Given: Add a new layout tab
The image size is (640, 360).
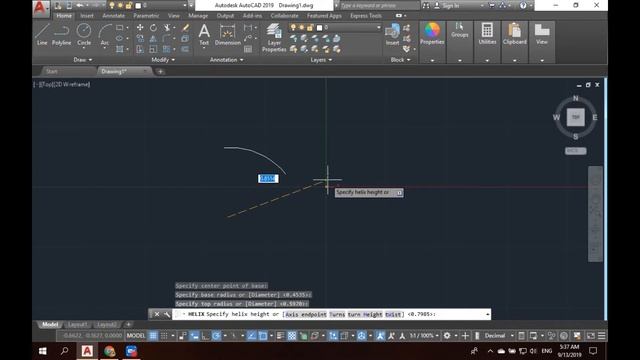Looking at the screenshot, I should click(128, 324).
